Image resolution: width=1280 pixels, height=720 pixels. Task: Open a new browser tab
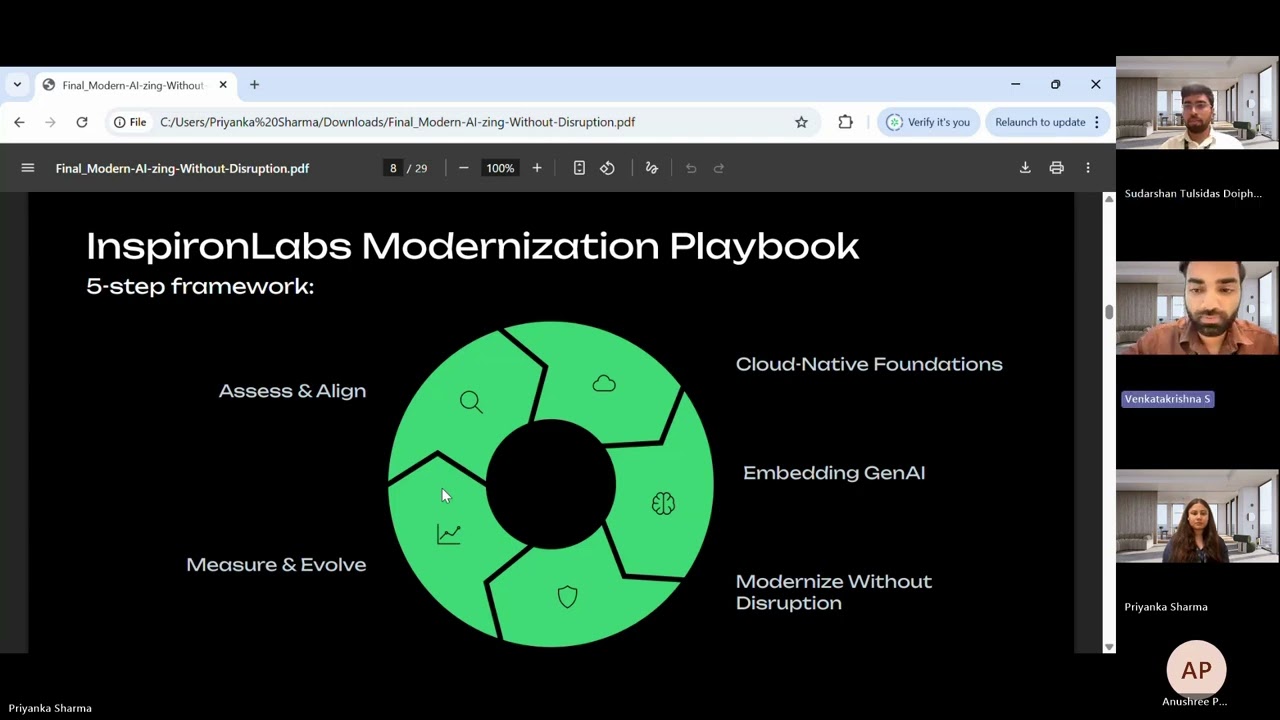coord(254,85)
